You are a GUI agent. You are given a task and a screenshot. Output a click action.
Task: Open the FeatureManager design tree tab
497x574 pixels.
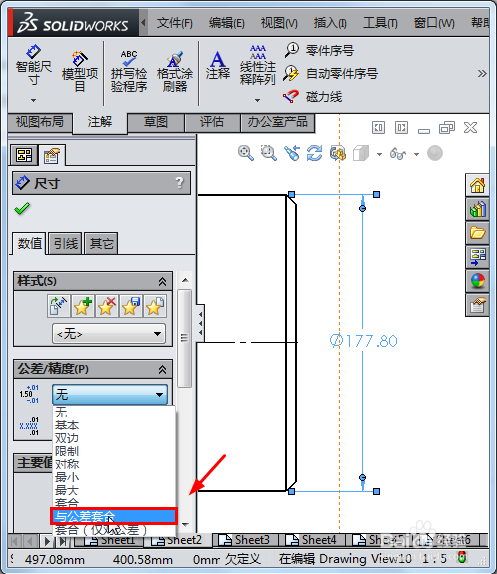24,155
